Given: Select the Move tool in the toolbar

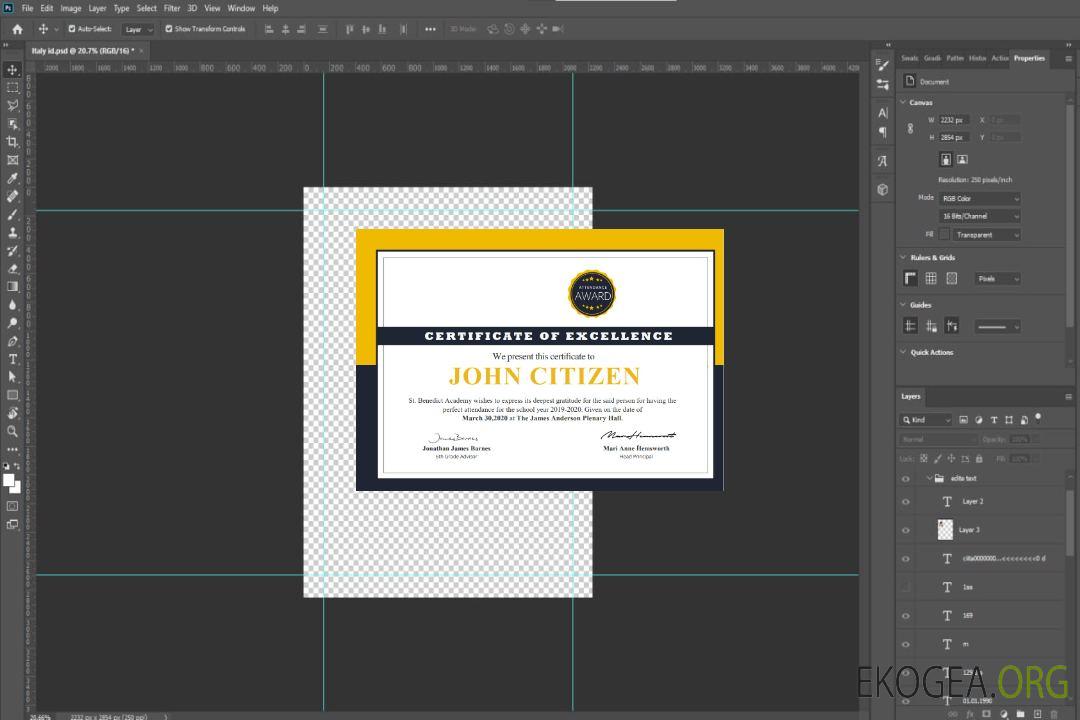Looking at the screenshot, I should (x=13, y=70).
